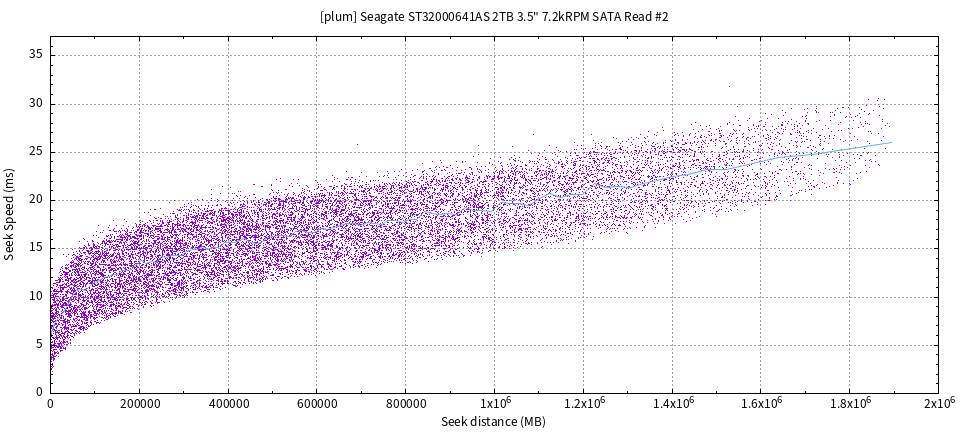Click the 1.6x10^6 x-axis tick label
The width and height of the screenshot is (960, 432).
760,403
